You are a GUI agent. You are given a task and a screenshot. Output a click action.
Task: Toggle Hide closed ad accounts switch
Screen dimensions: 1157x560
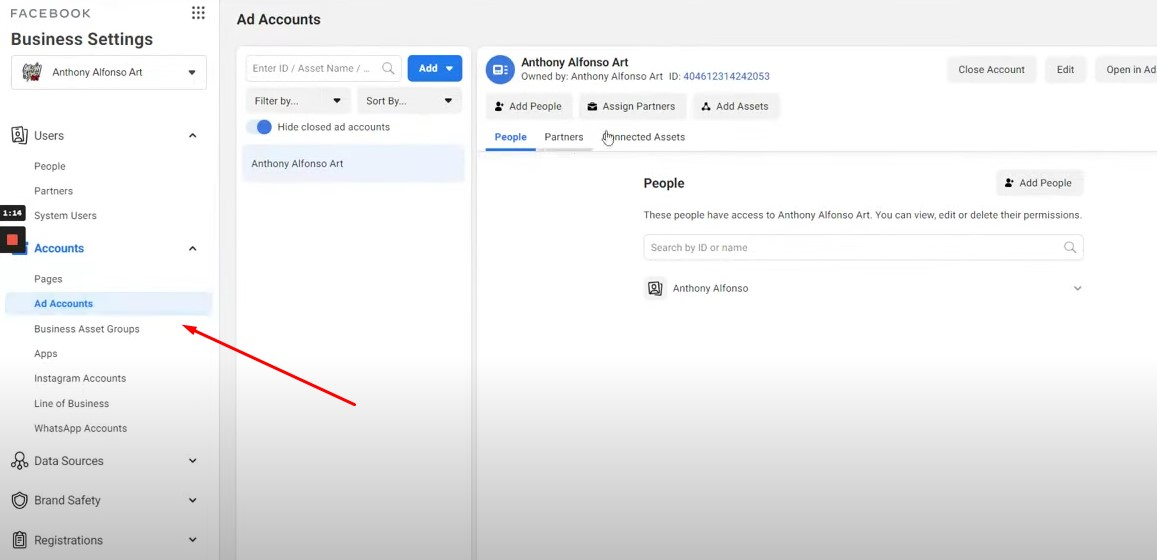tap(259, 127)
